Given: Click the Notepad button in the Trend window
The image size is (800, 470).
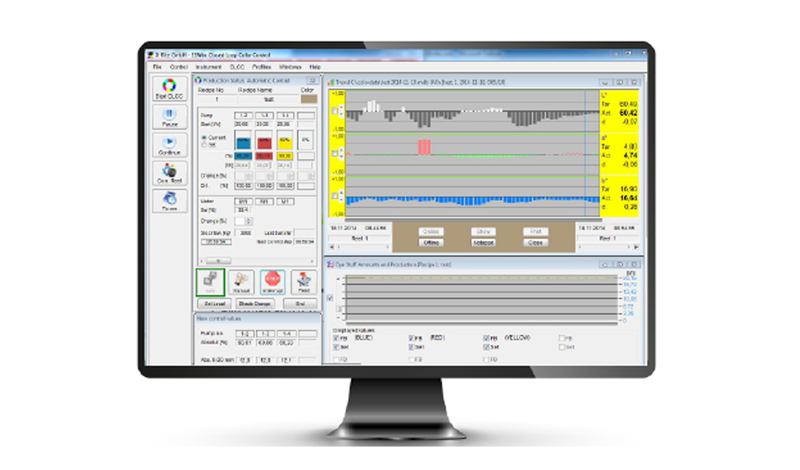Looking at the screenshot, I should (x=483, y=242).
